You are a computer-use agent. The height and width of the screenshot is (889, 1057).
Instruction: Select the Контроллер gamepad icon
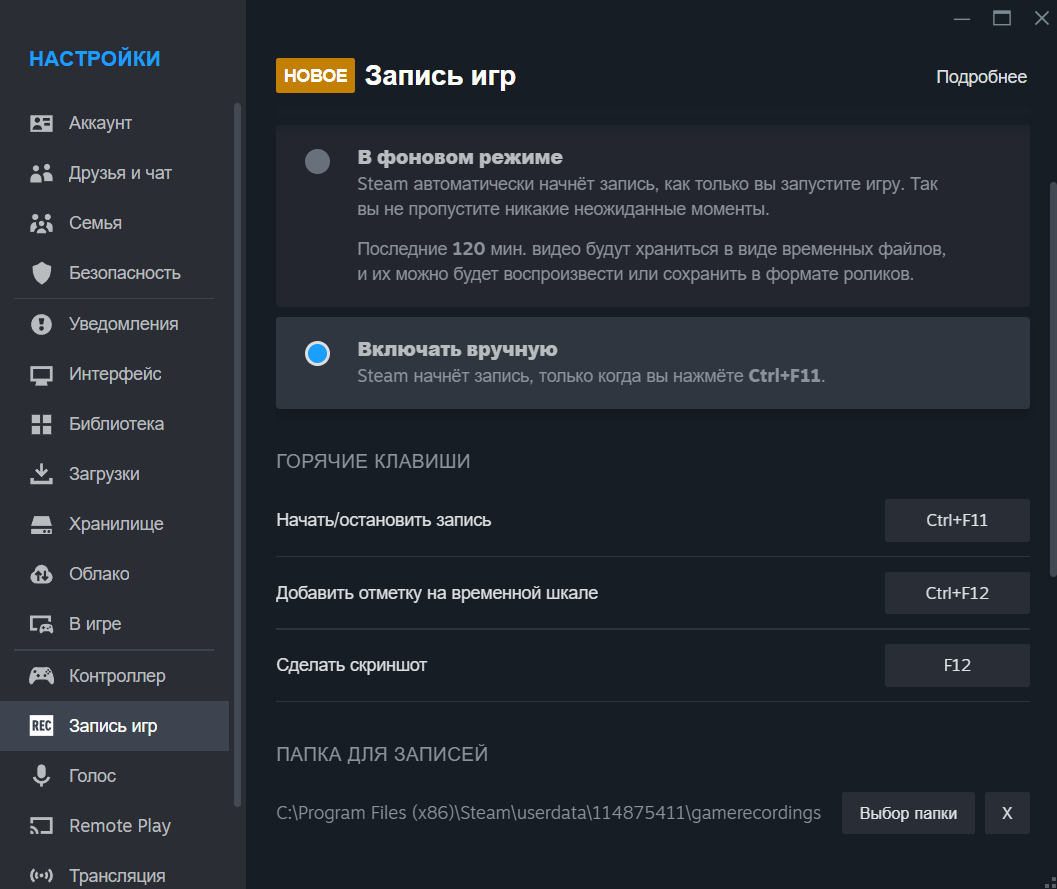41,675
